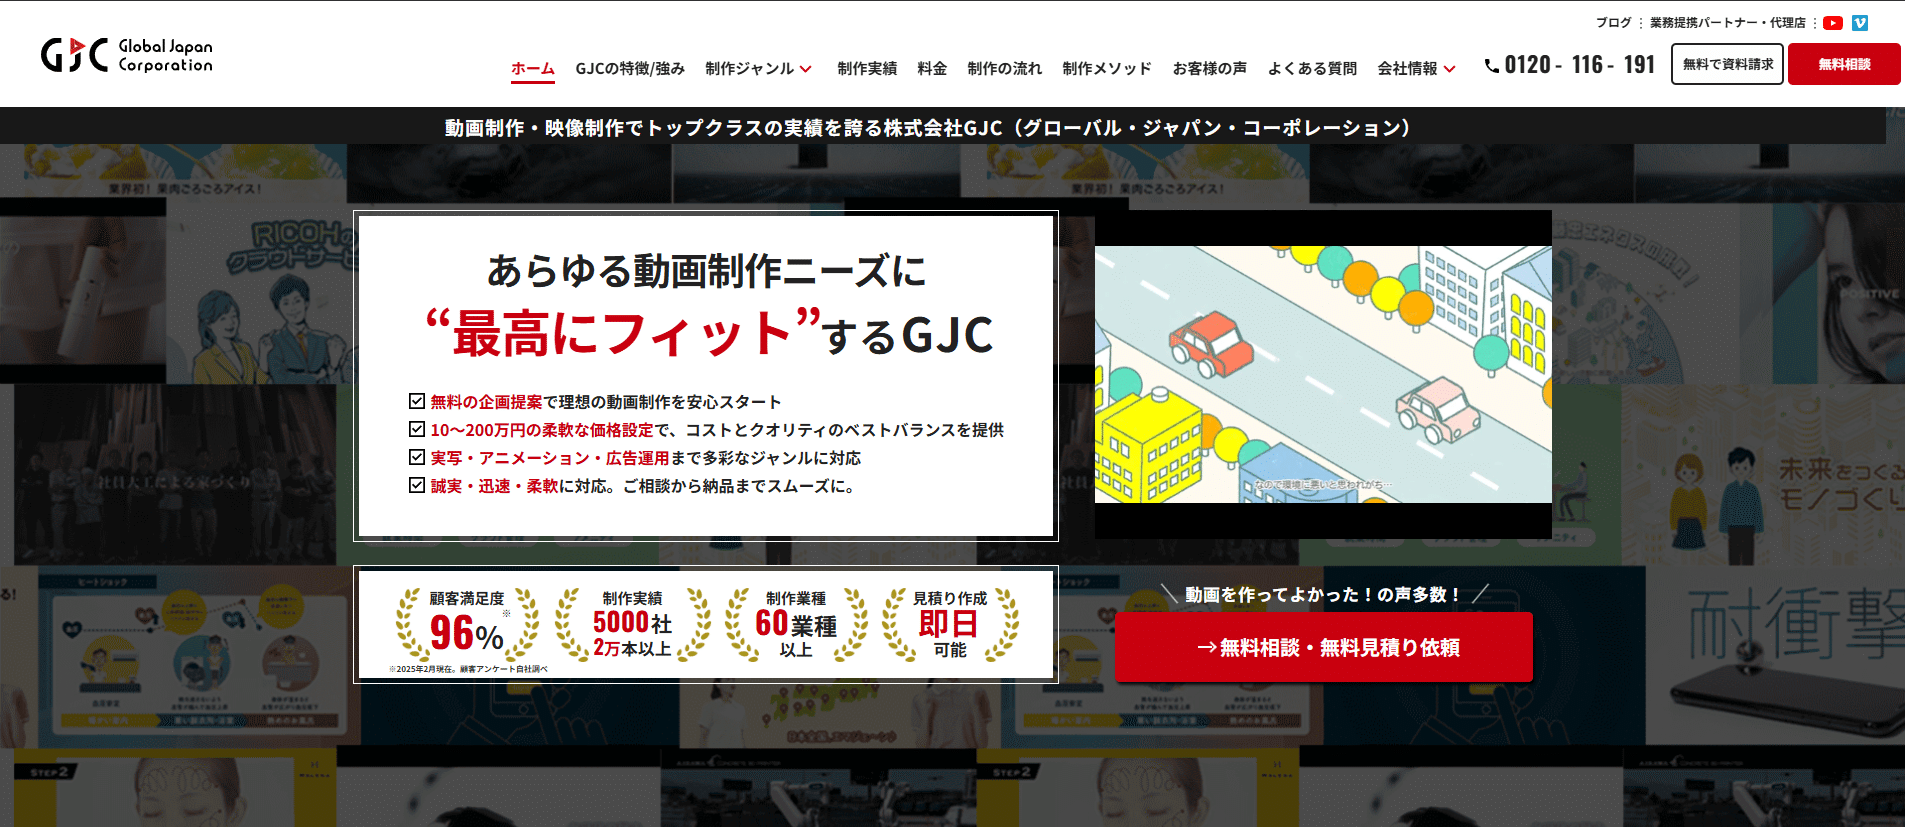
Task: Click the checkbox beside 誠実・迅速・柔軟
Action: [417, 485]
